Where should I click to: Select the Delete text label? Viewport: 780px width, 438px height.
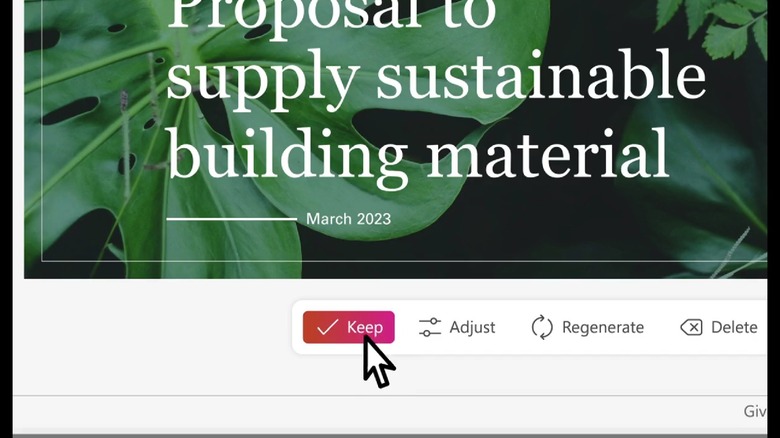click(734, 327)
